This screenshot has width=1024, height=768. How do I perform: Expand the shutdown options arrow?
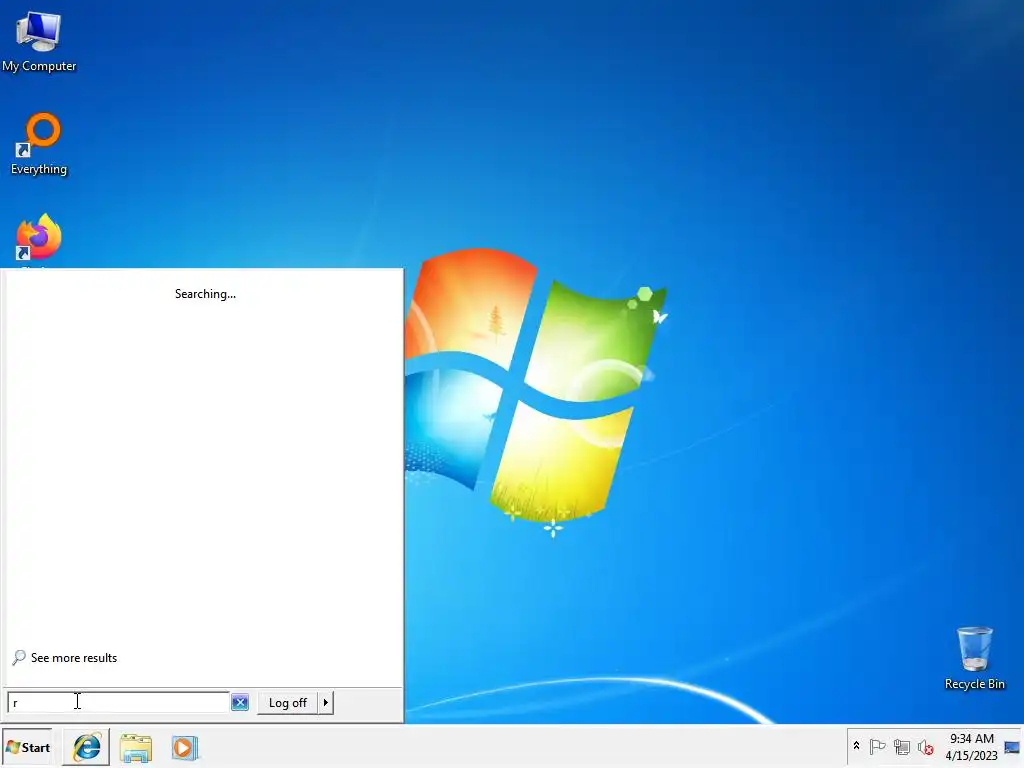[x=326, y=703]
